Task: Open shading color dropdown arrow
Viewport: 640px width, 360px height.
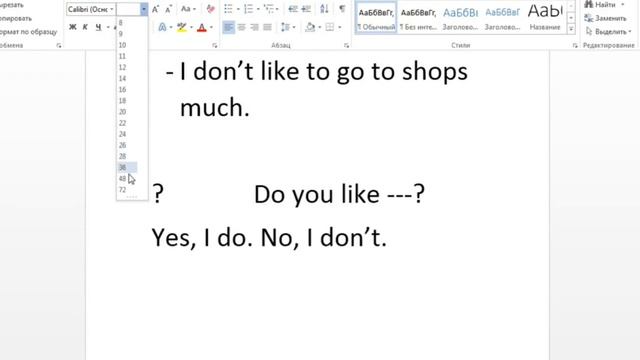Action: click(320, 27)
